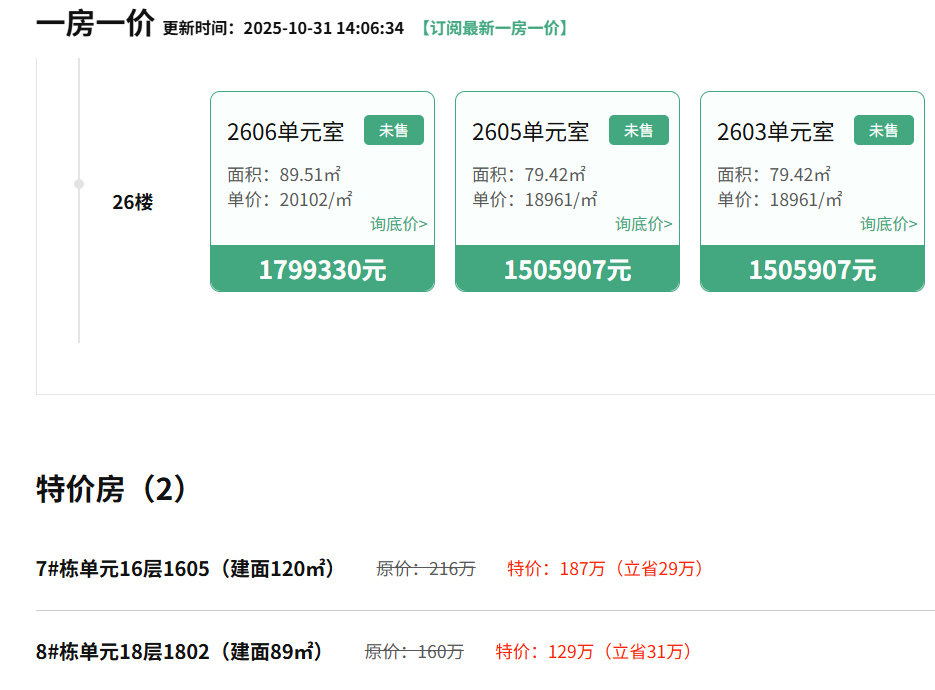Select the 26楼 floor label
The image size is (935, 690).
tap(132, 202)
